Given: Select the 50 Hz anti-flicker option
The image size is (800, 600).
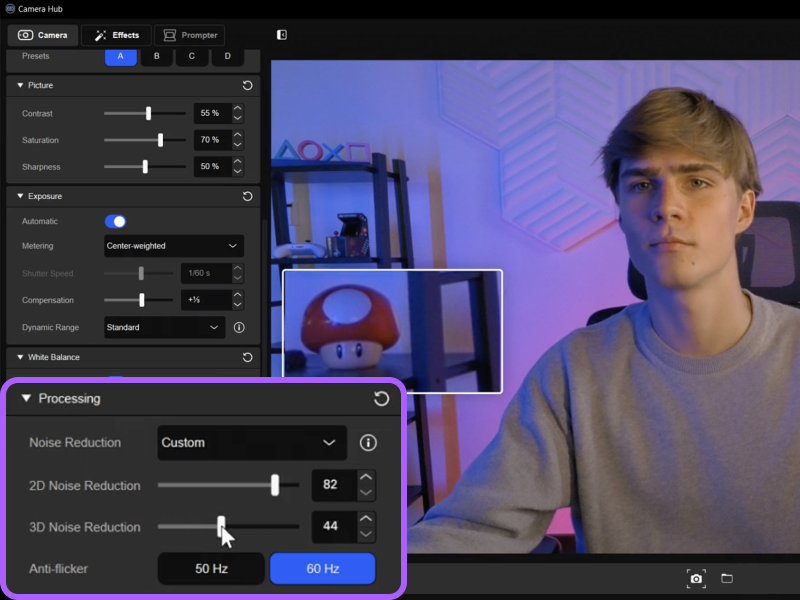Looking at the screenshot, I should pyautogui.click(x=211, y=568).
